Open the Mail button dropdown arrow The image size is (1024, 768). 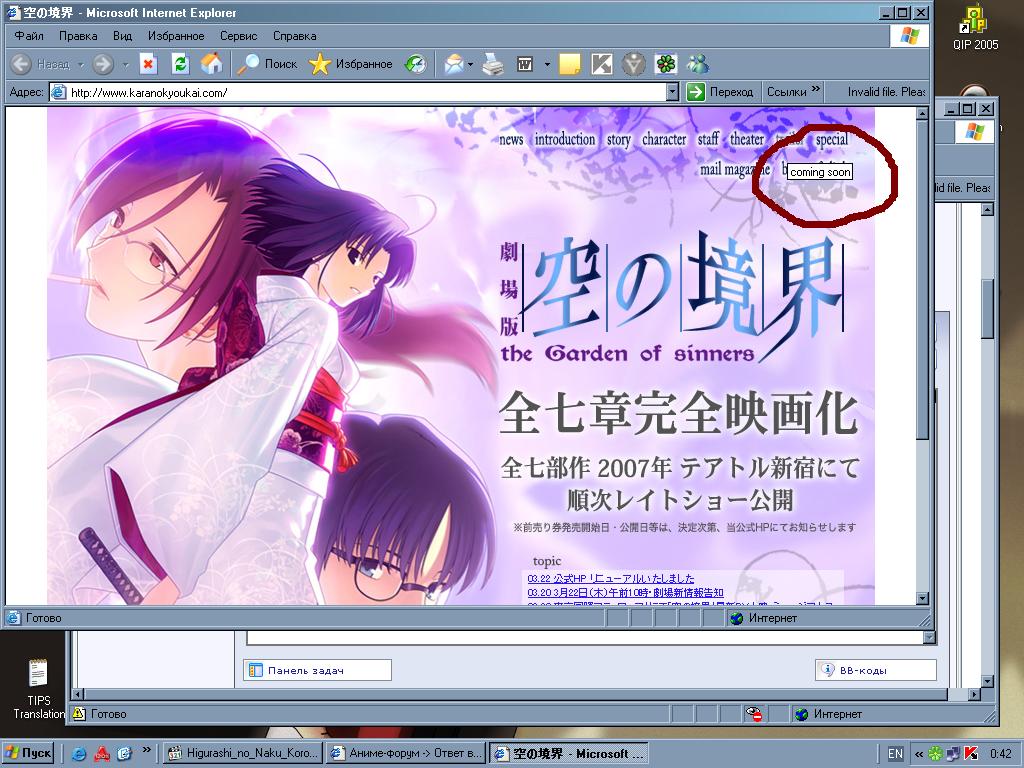pos(470,64)
